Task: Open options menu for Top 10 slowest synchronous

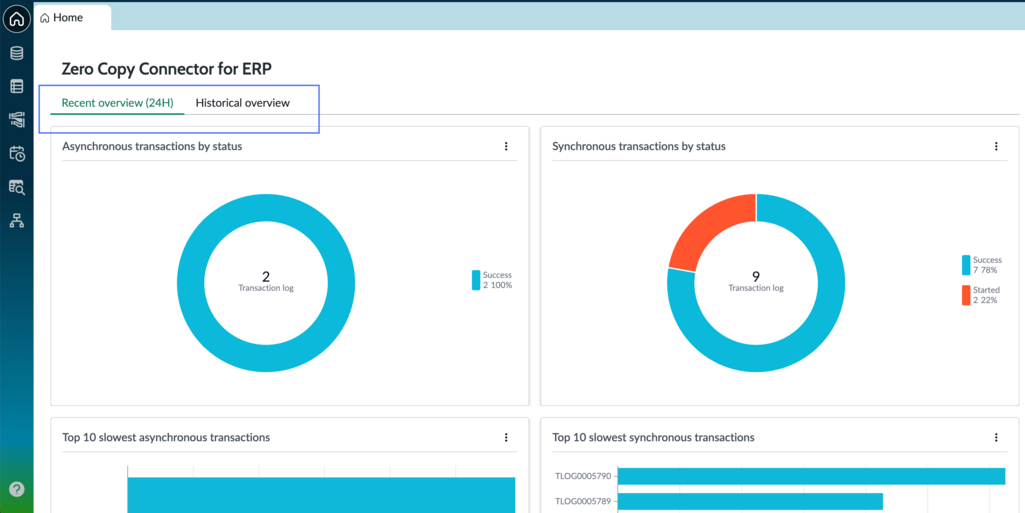Action: (x=996, y=437)
